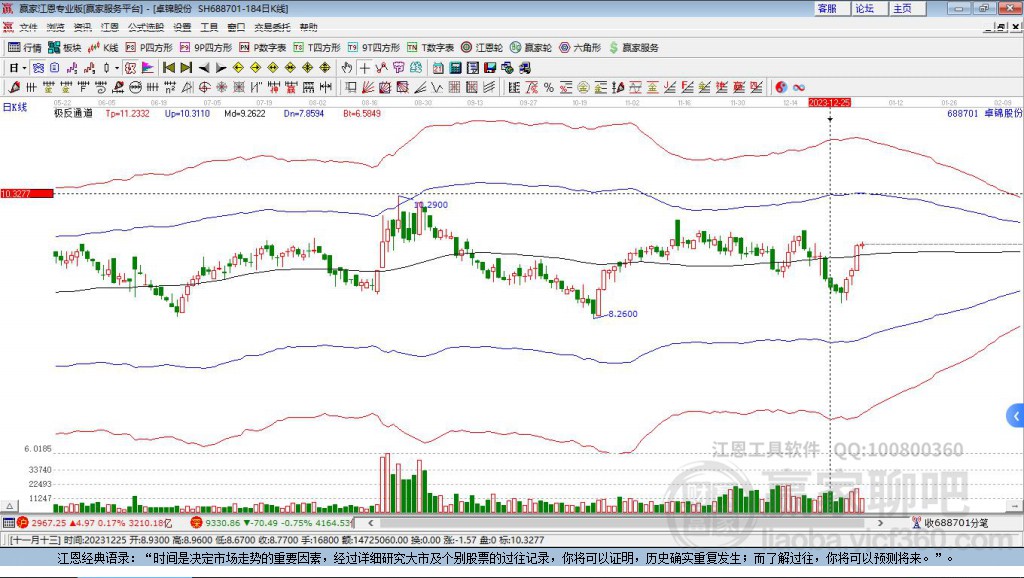Open the 9P四方形 tool

click(206, 48)
